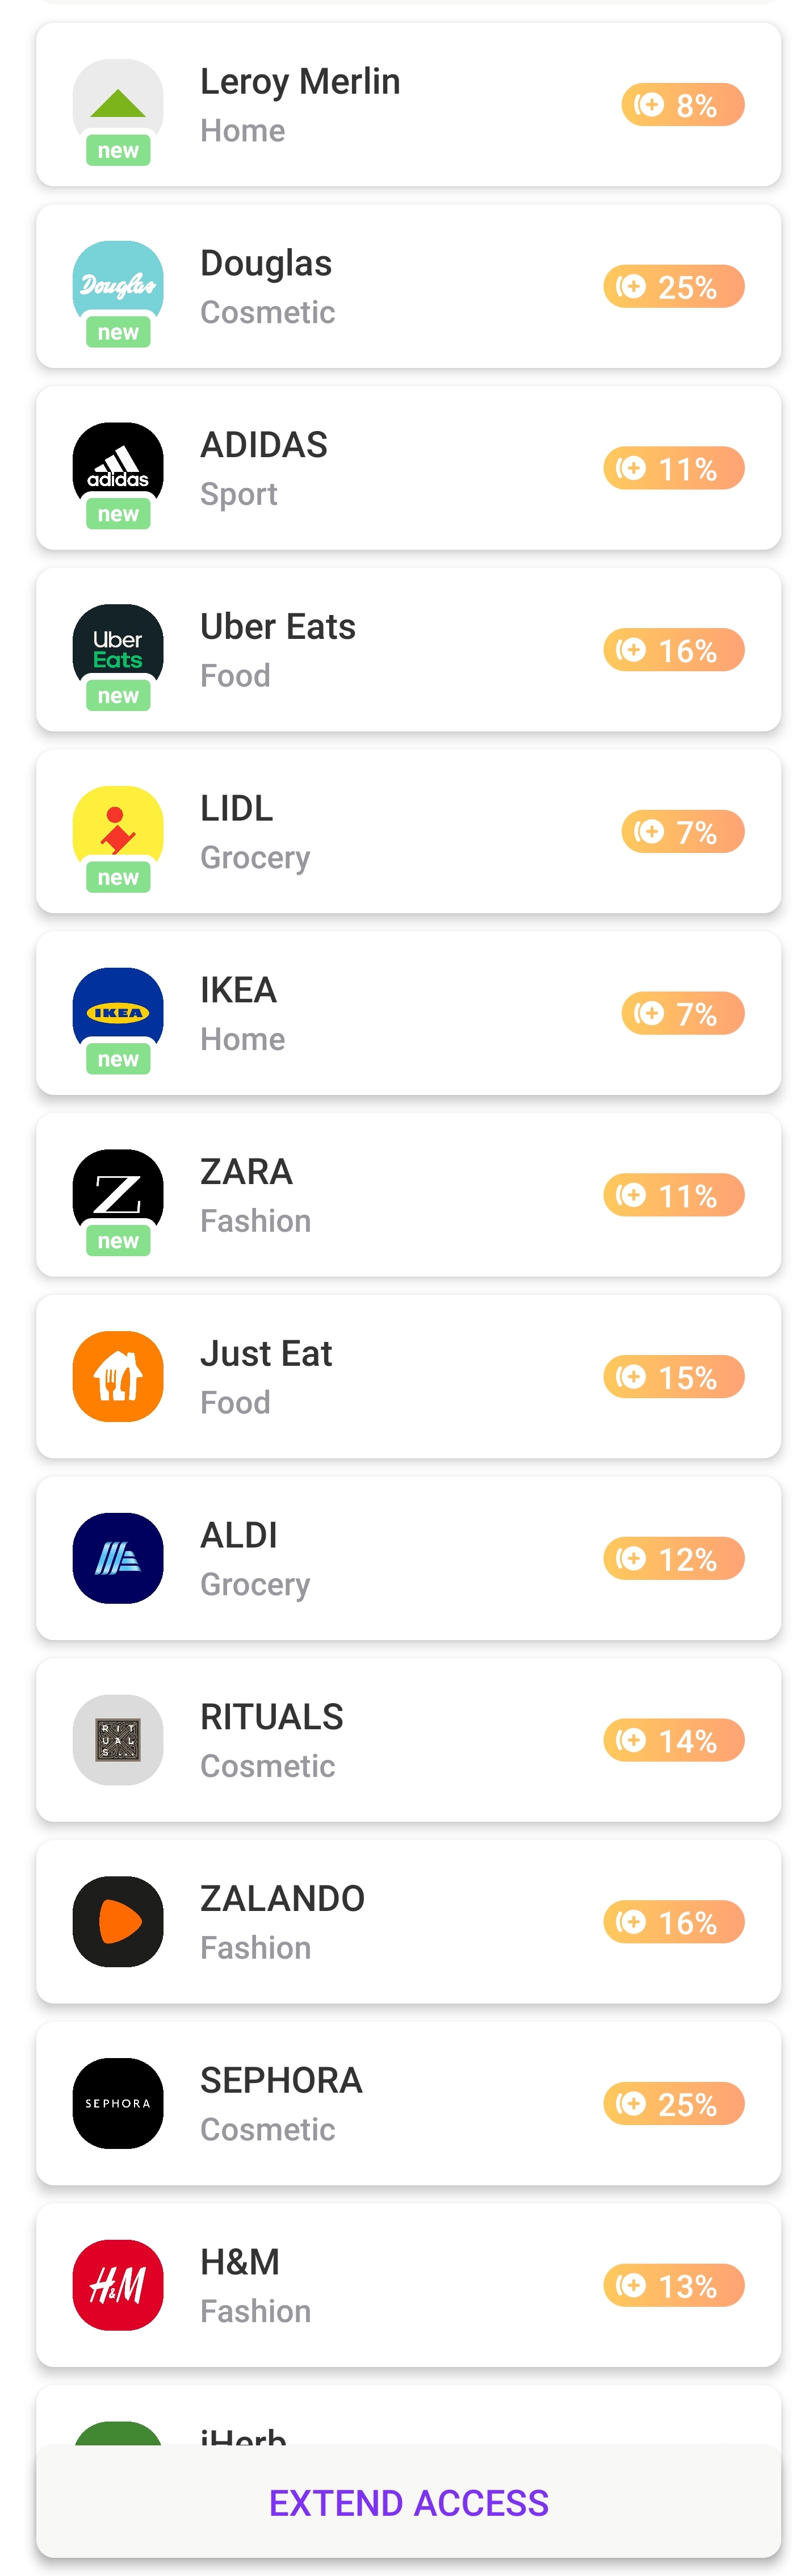Tap the ALDI logo icon

point(118,1558)
